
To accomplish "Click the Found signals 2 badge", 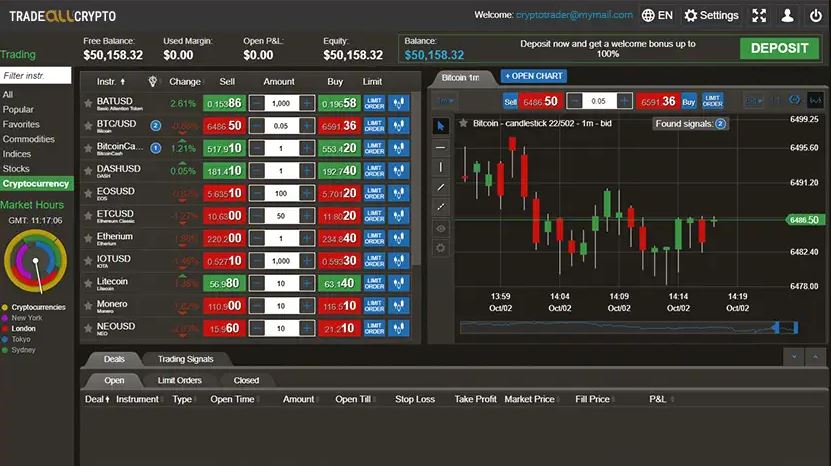I will point(691,124).
